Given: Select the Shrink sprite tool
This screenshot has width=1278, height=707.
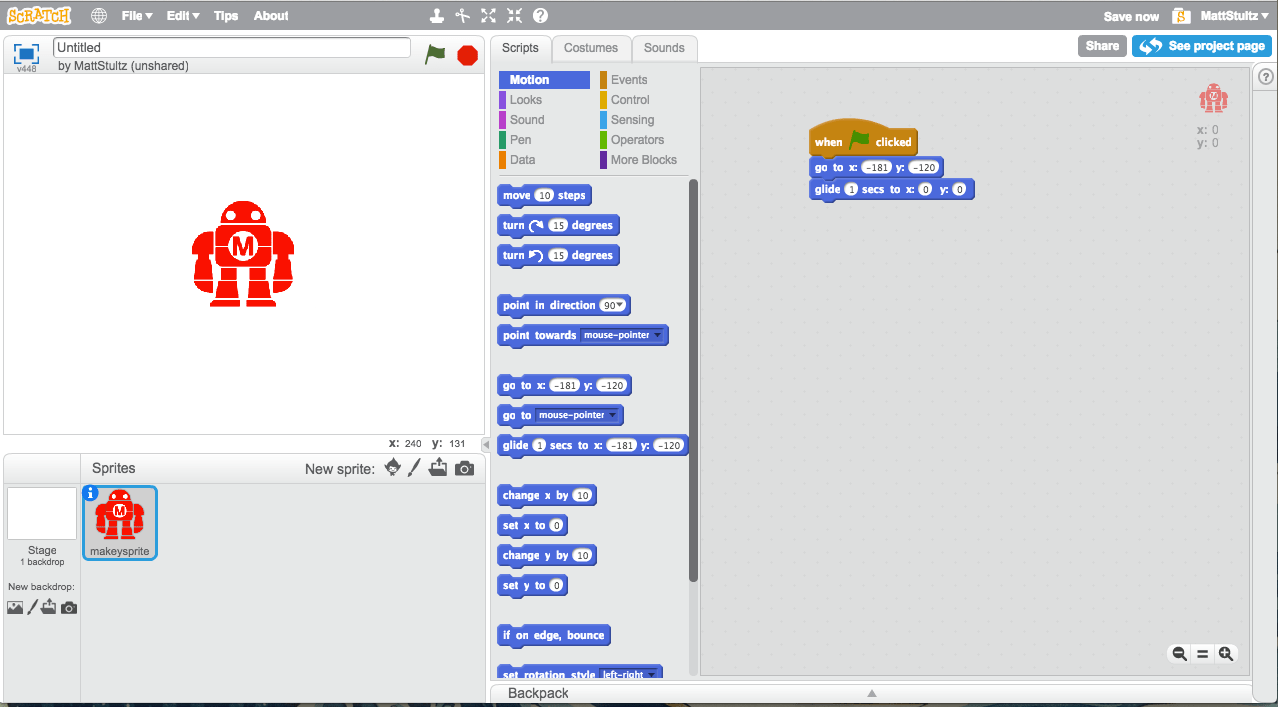Looking at the screenshot, I should coord(514,16).
